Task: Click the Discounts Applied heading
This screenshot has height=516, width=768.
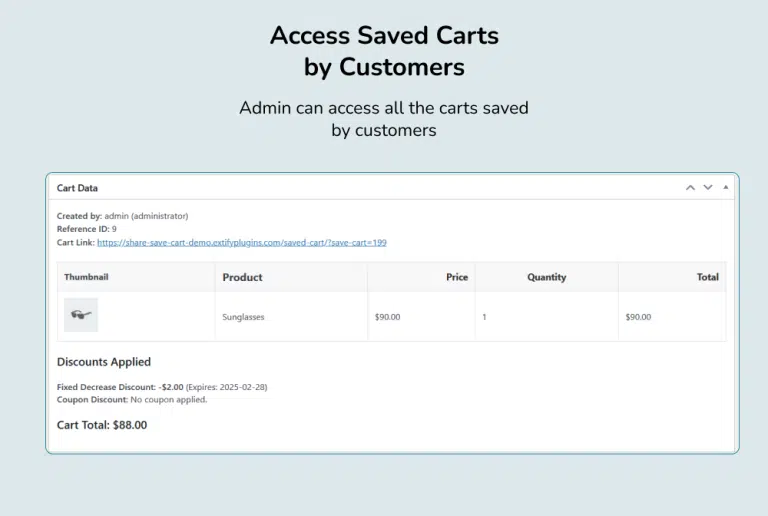Action: pyautogui.click(x=104, y=362)
